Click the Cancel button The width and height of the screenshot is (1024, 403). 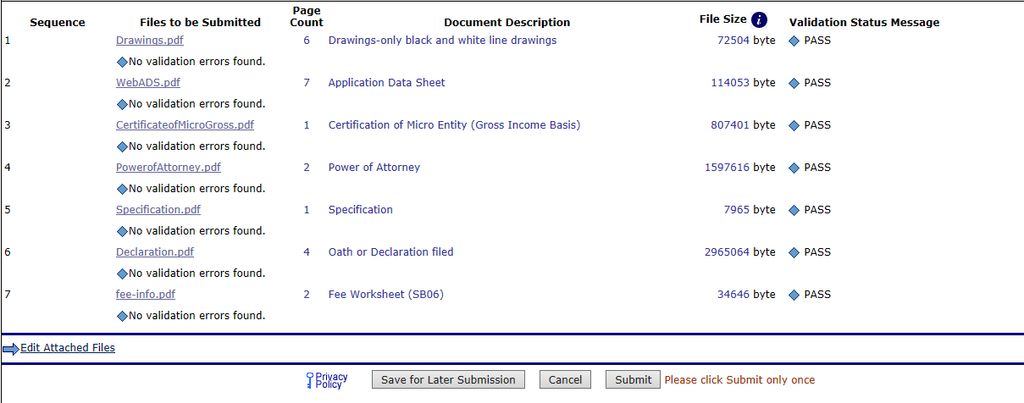coord(565,379)
